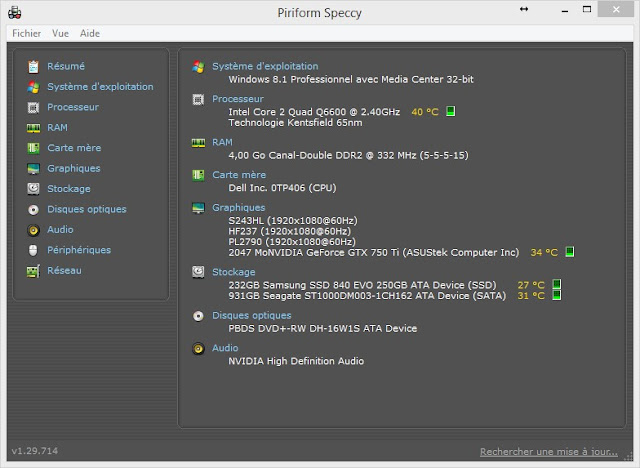Select Résumé in the sidebar
The image size is (640, 468).
[x=66, y=66]
